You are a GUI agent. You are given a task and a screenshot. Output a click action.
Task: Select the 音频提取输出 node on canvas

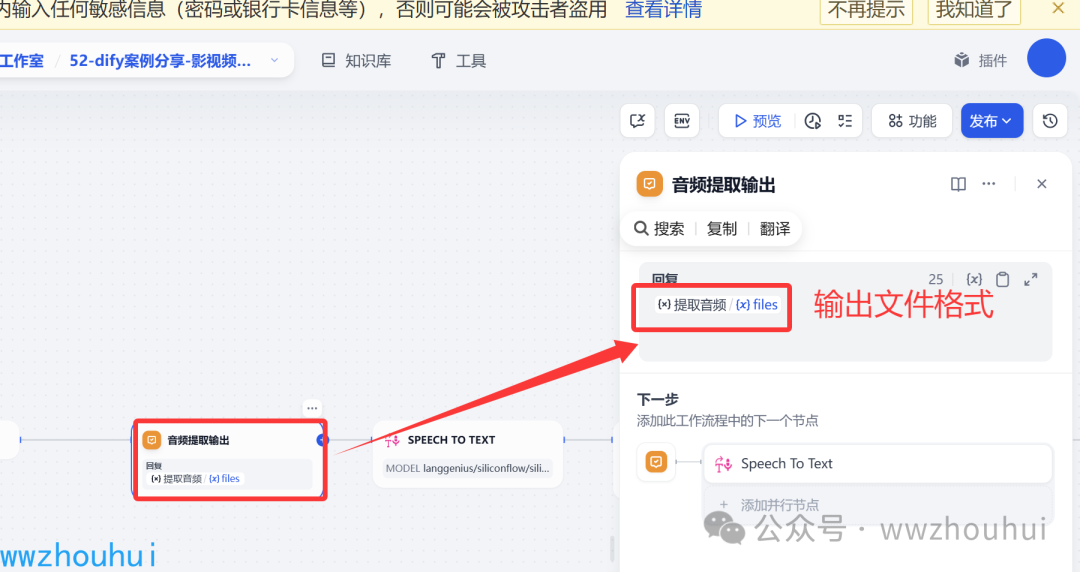click(229, 460)
